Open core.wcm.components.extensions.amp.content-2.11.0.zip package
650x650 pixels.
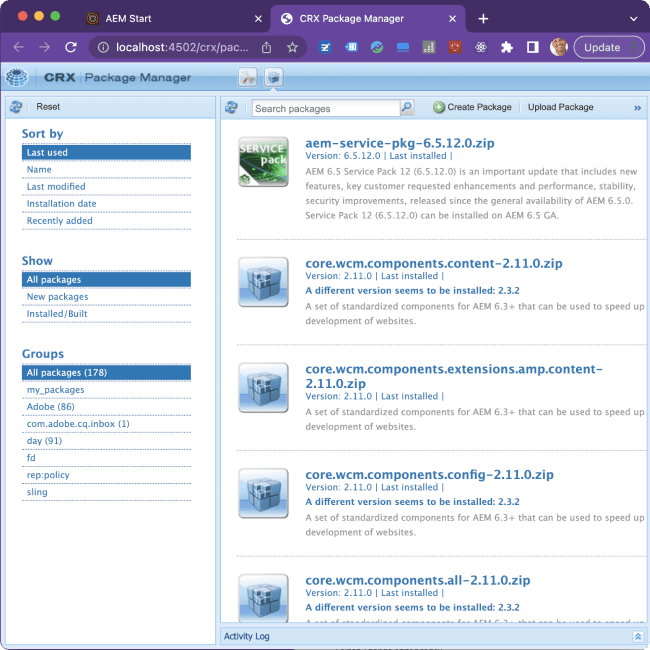pyautogui.click(x=454, y=376)
